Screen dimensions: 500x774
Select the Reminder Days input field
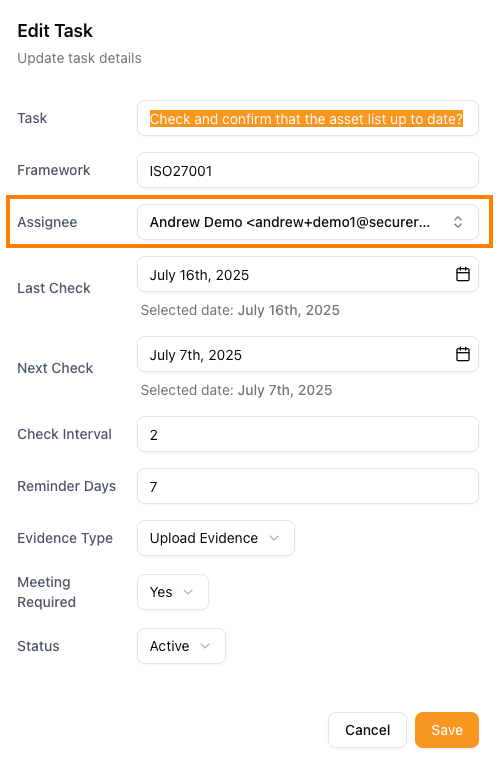click(308, 486)
